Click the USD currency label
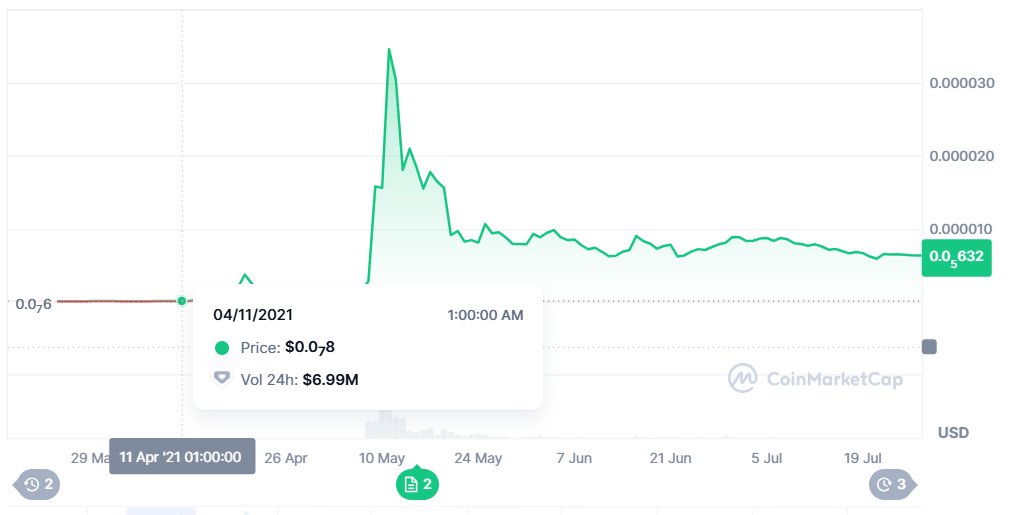The height and width of the screenshot is (515, 1009). (x=953, y=433)
